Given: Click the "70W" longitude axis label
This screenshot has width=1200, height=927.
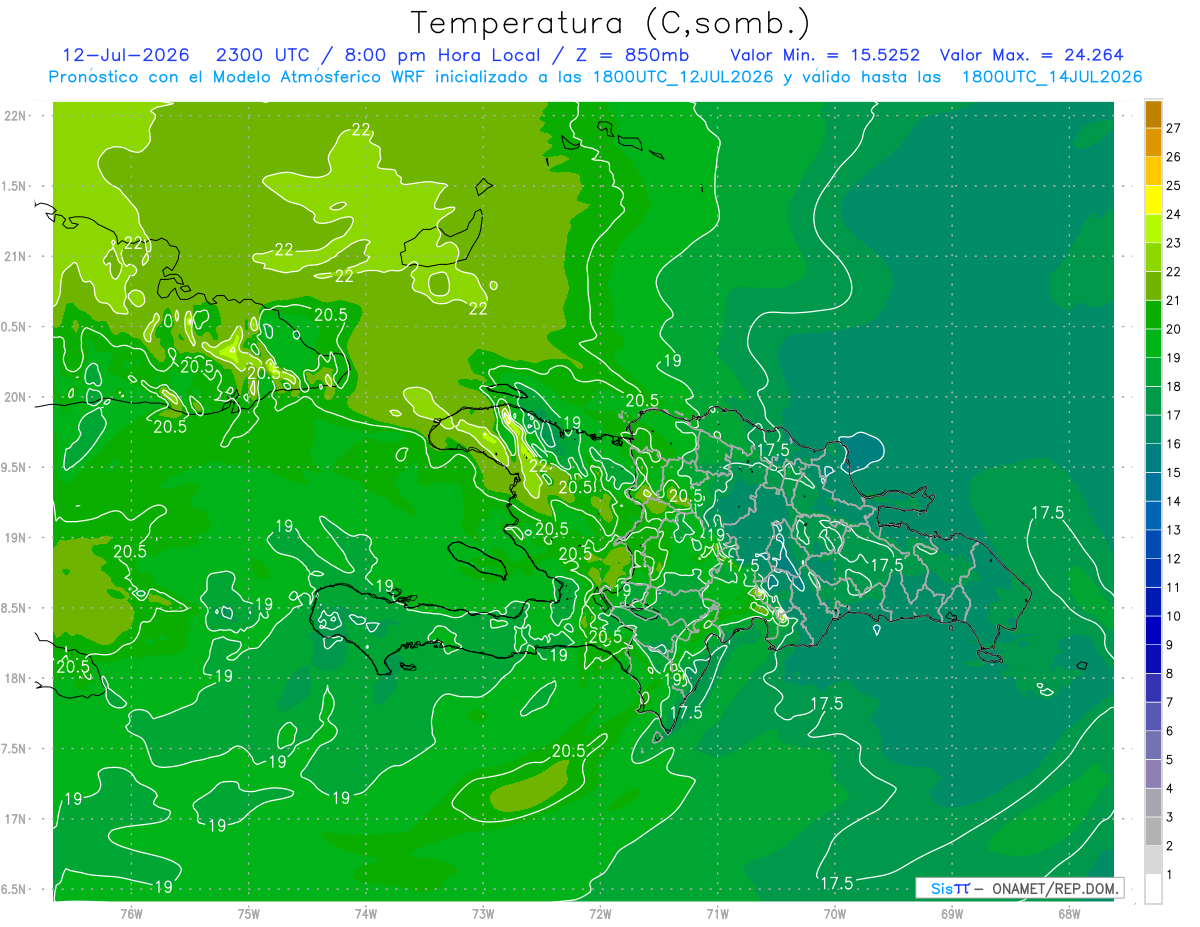Looking at the screenshot, I should [x=835, y=913].
